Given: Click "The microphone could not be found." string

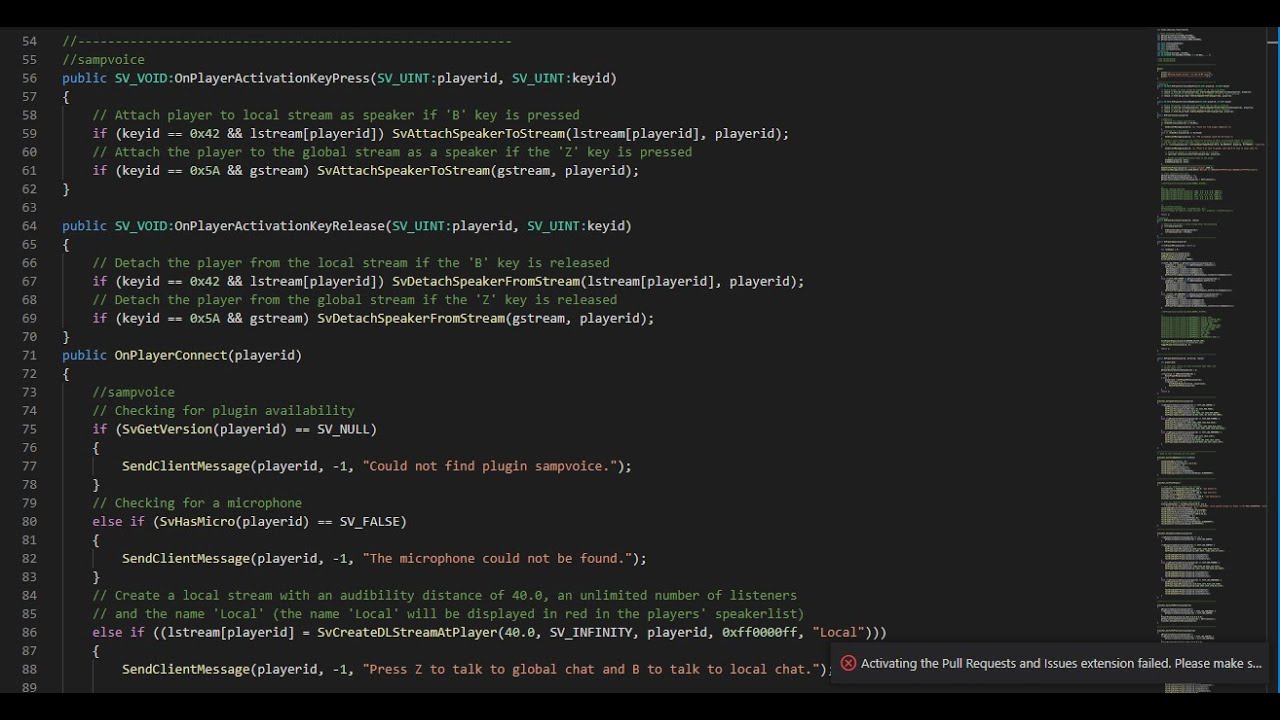Looking at the screenshot, I should pyautogui.click(x=497, y=558).
